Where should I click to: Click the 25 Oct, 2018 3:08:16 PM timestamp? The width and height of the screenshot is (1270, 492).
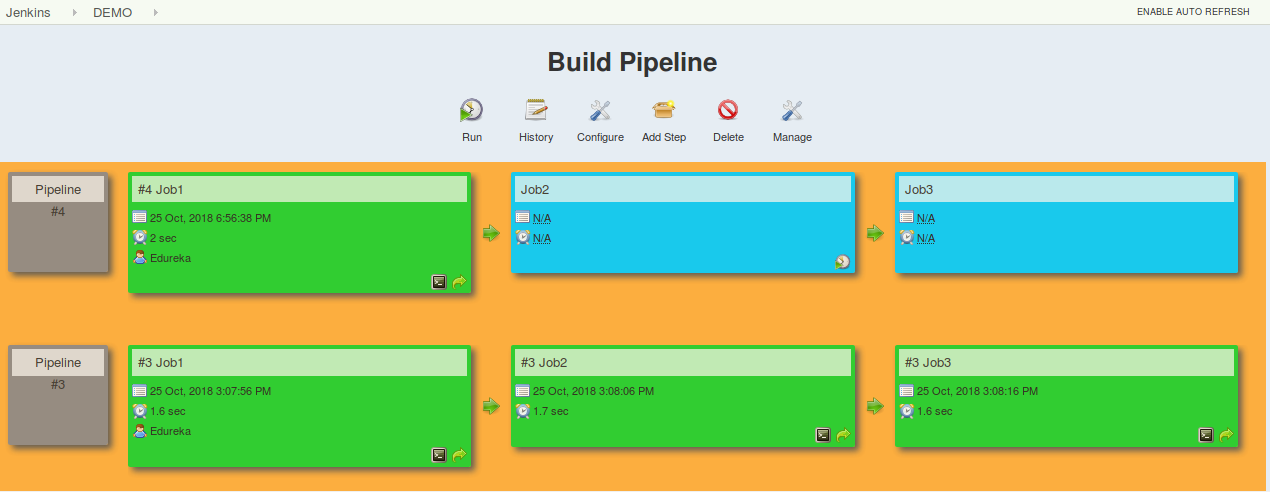978,391
